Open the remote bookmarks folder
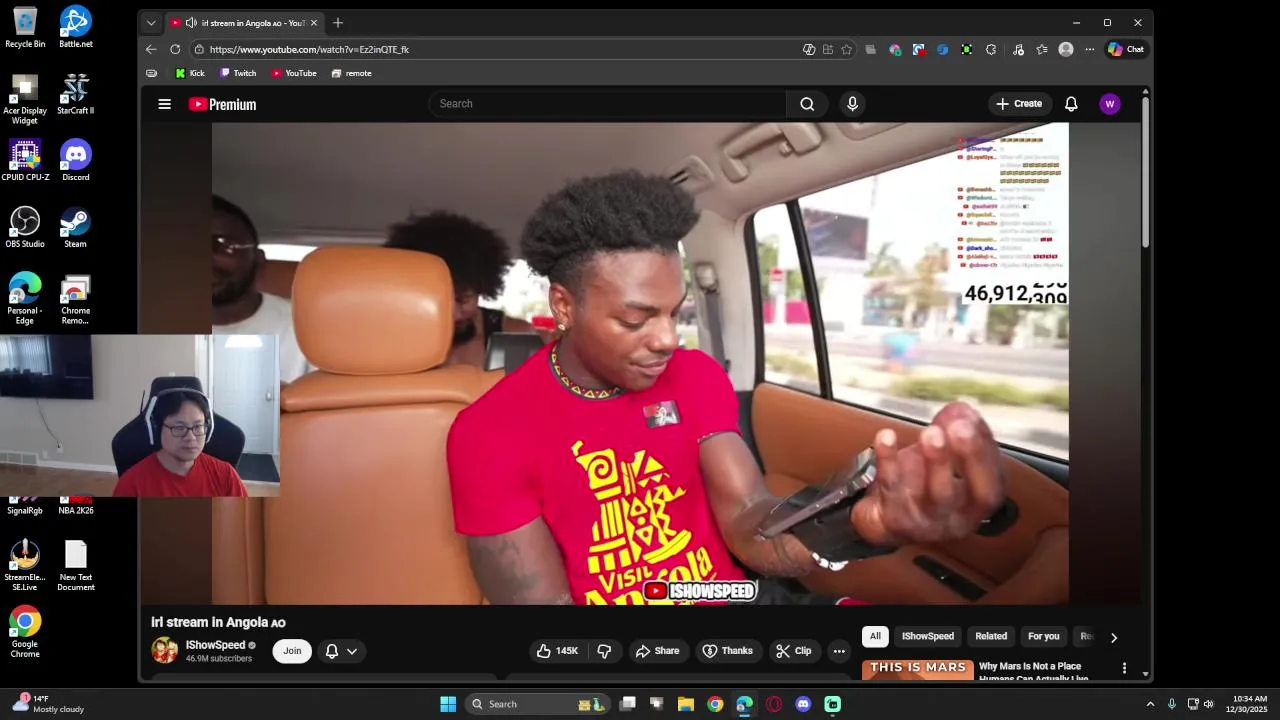This screenshot has width=1280, height=720. pos(351,73)
